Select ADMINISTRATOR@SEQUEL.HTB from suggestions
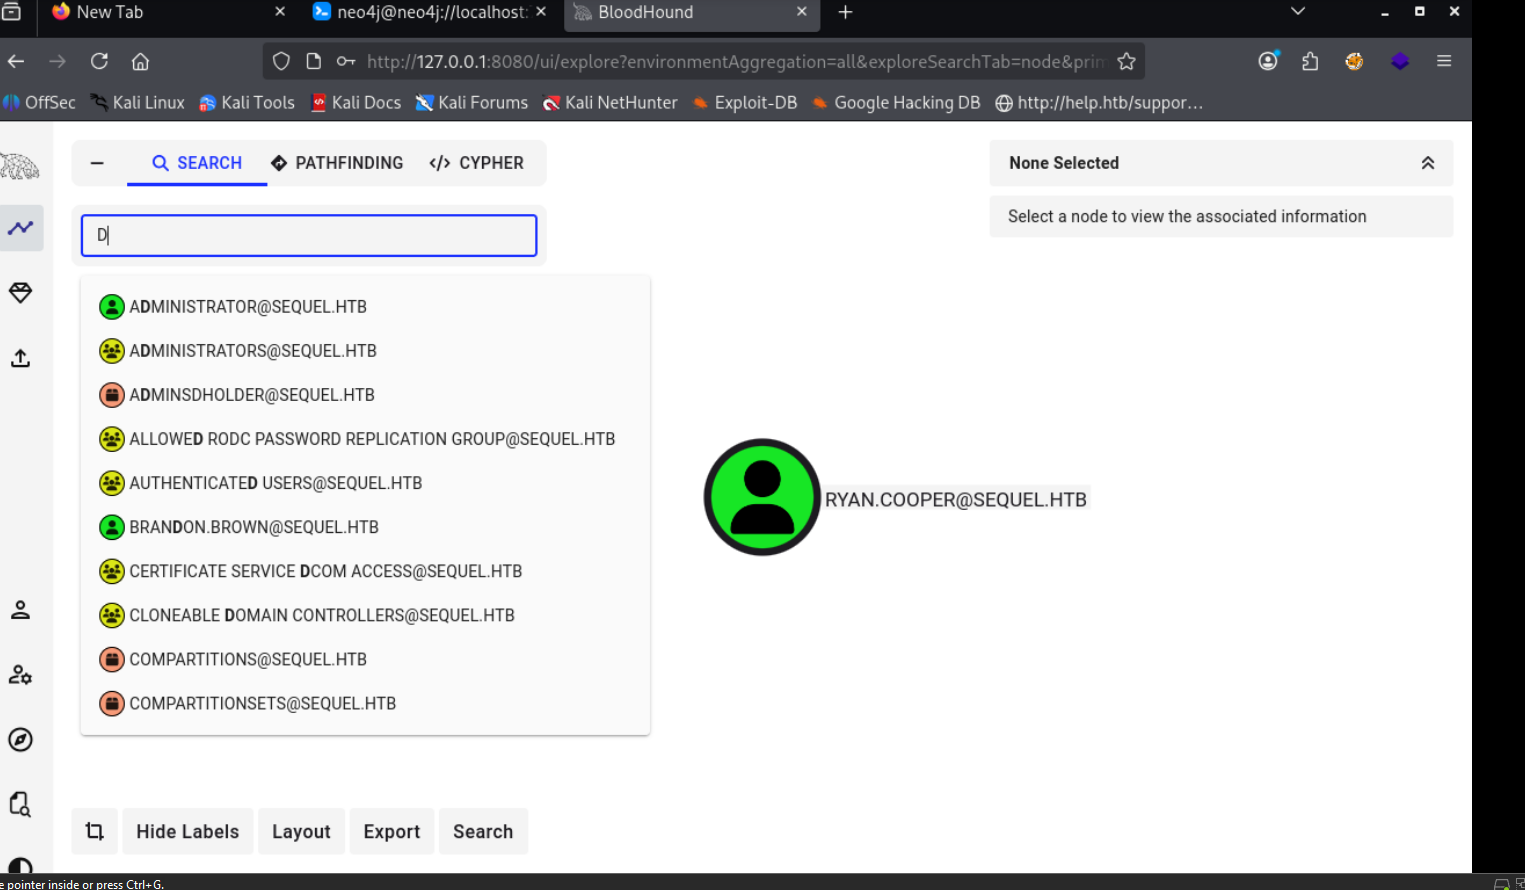This screenshot has width=1525, height=890. click(x=248, y=307)
